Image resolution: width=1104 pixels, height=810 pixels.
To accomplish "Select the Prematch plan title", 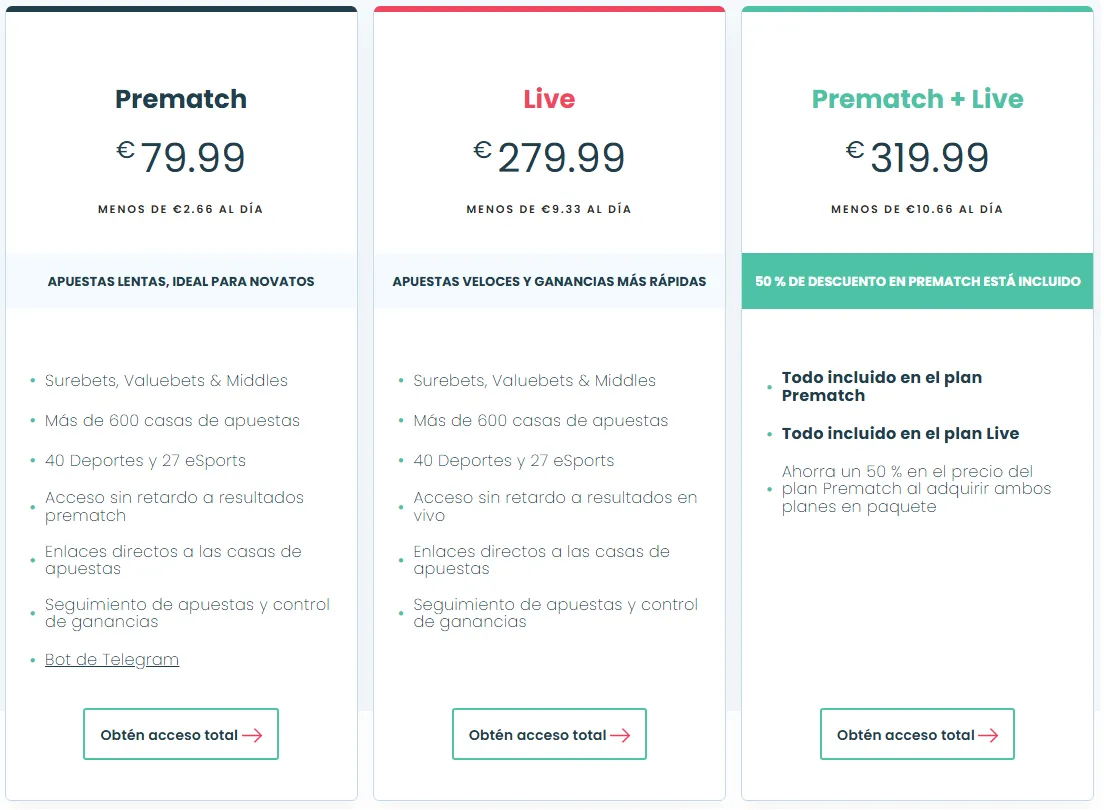I will coord(181,99).
